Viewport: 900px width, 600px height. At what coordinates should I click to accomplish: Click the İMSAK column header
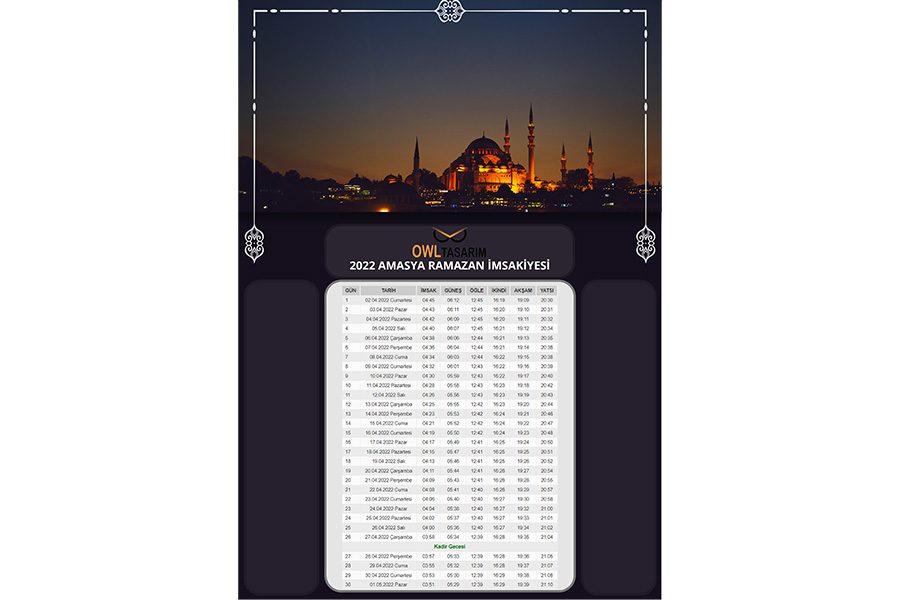coord(428,291)
